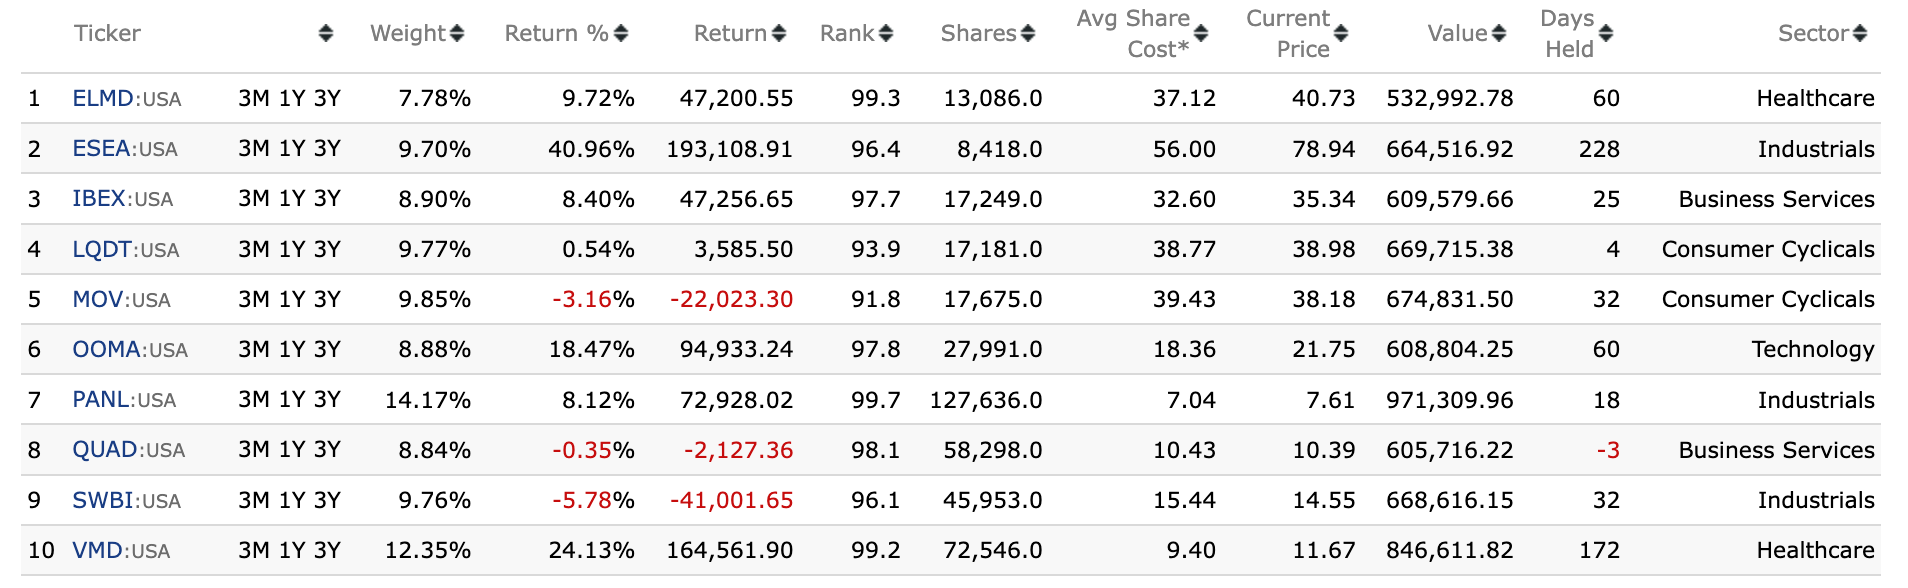Select ESEA current price 78.94
The height and width of the screenshot is (588, 1908).
pos(1324,149)
